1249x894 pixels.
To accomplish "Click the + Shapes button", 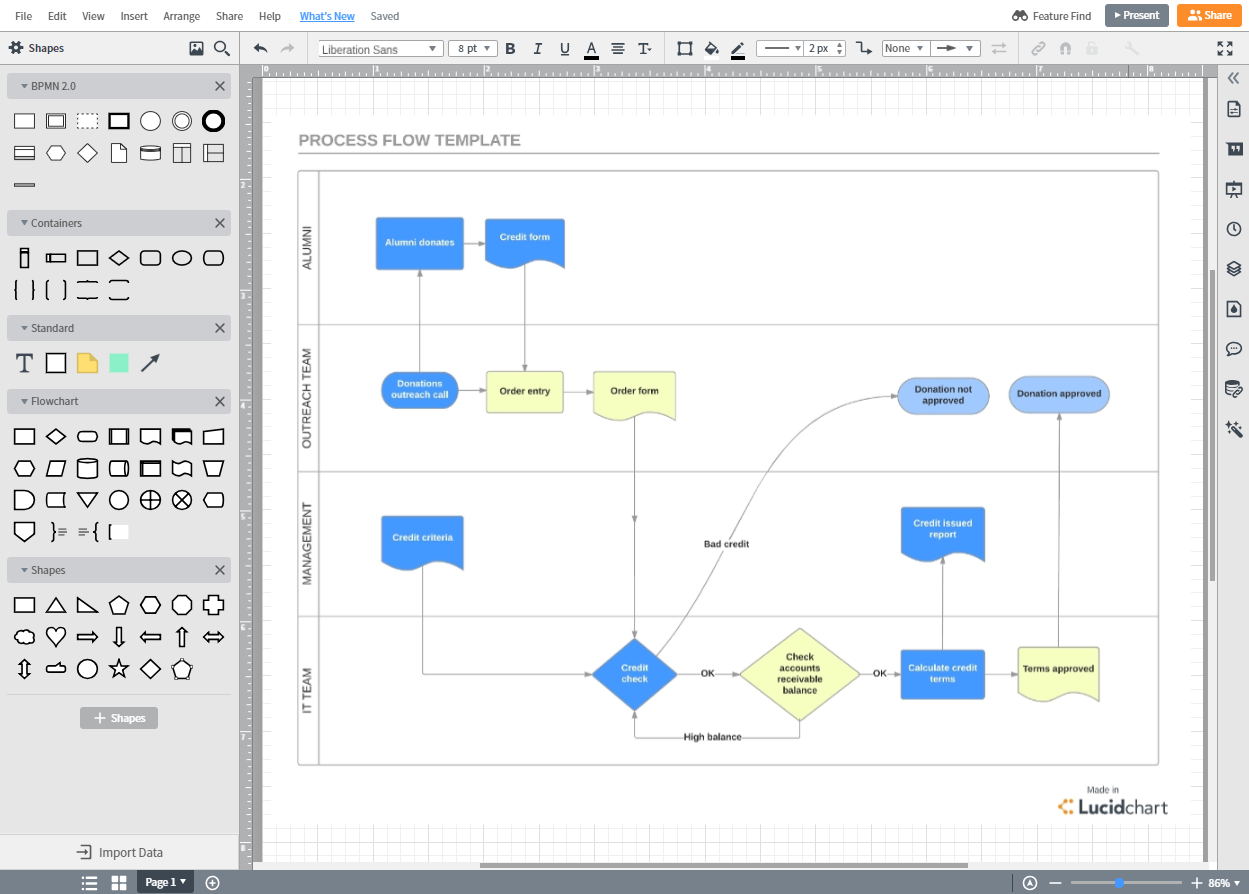I will [119, 718].
